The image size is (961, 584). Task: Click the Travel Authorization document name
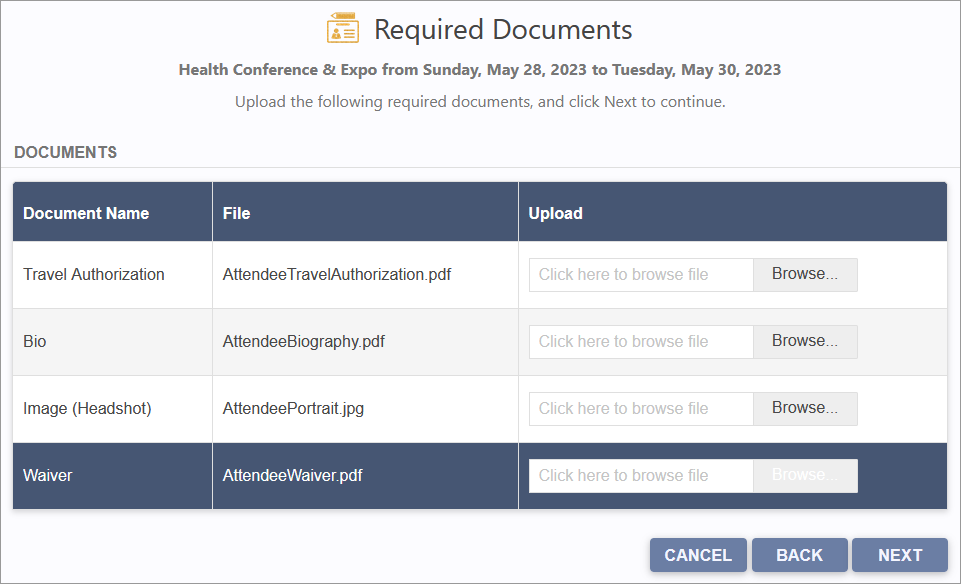click(94, 275)
